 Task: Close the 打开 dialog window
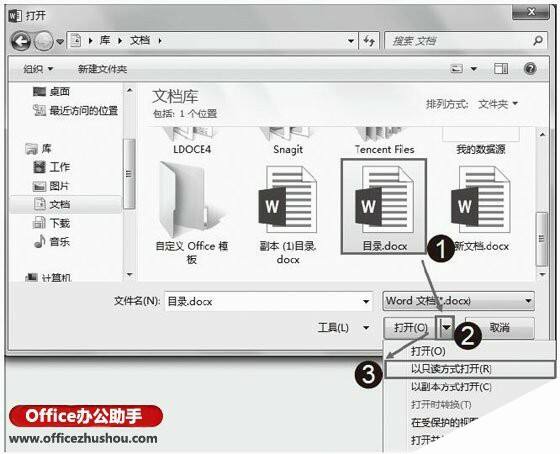531,12
